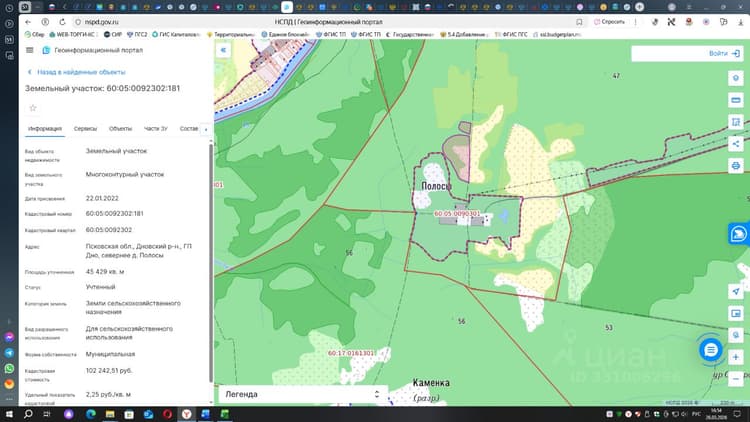Expand the Легенда panel
750x422 pixels.
(x=302, y=394)
